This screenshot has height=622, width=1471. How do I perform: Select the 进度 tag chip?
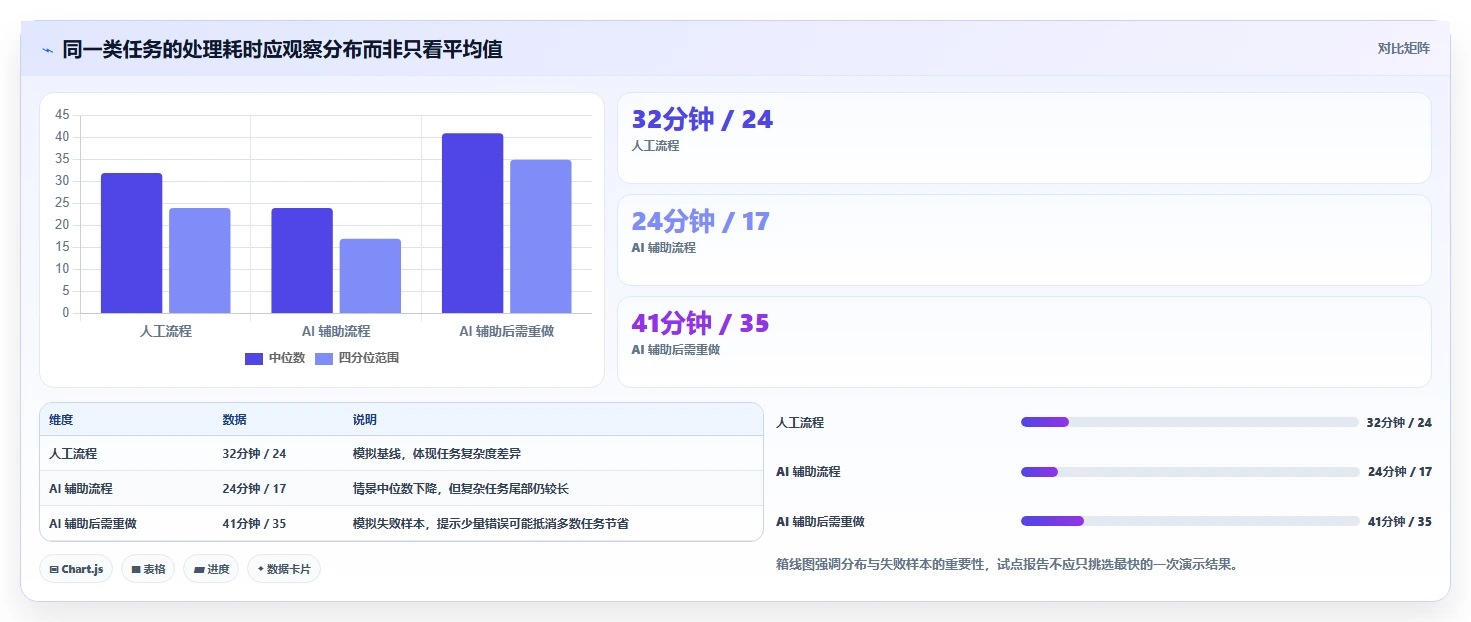[x=211, y=569]
